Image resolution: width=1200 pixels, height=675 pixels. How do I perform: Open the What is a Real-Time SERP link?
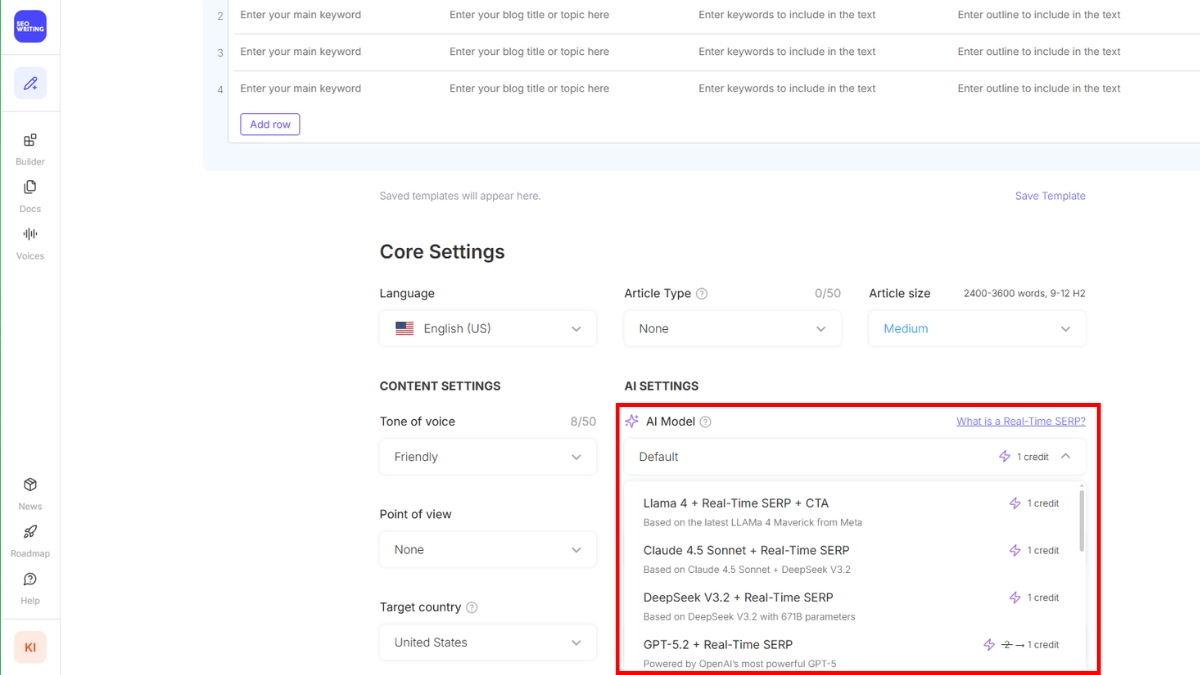[x=1020, y=421]
